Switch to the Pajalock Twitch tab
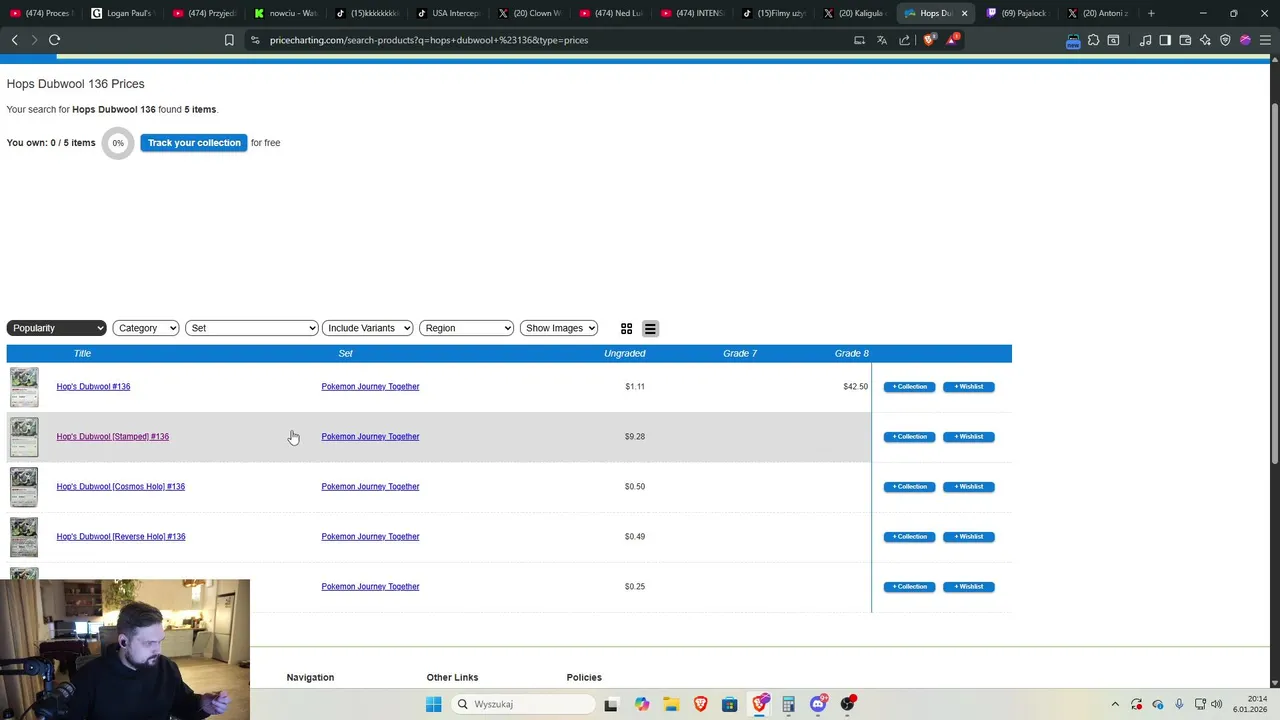Image resolution: width=1280 pixels, height=720 pixels. [x=1016, y=13]
